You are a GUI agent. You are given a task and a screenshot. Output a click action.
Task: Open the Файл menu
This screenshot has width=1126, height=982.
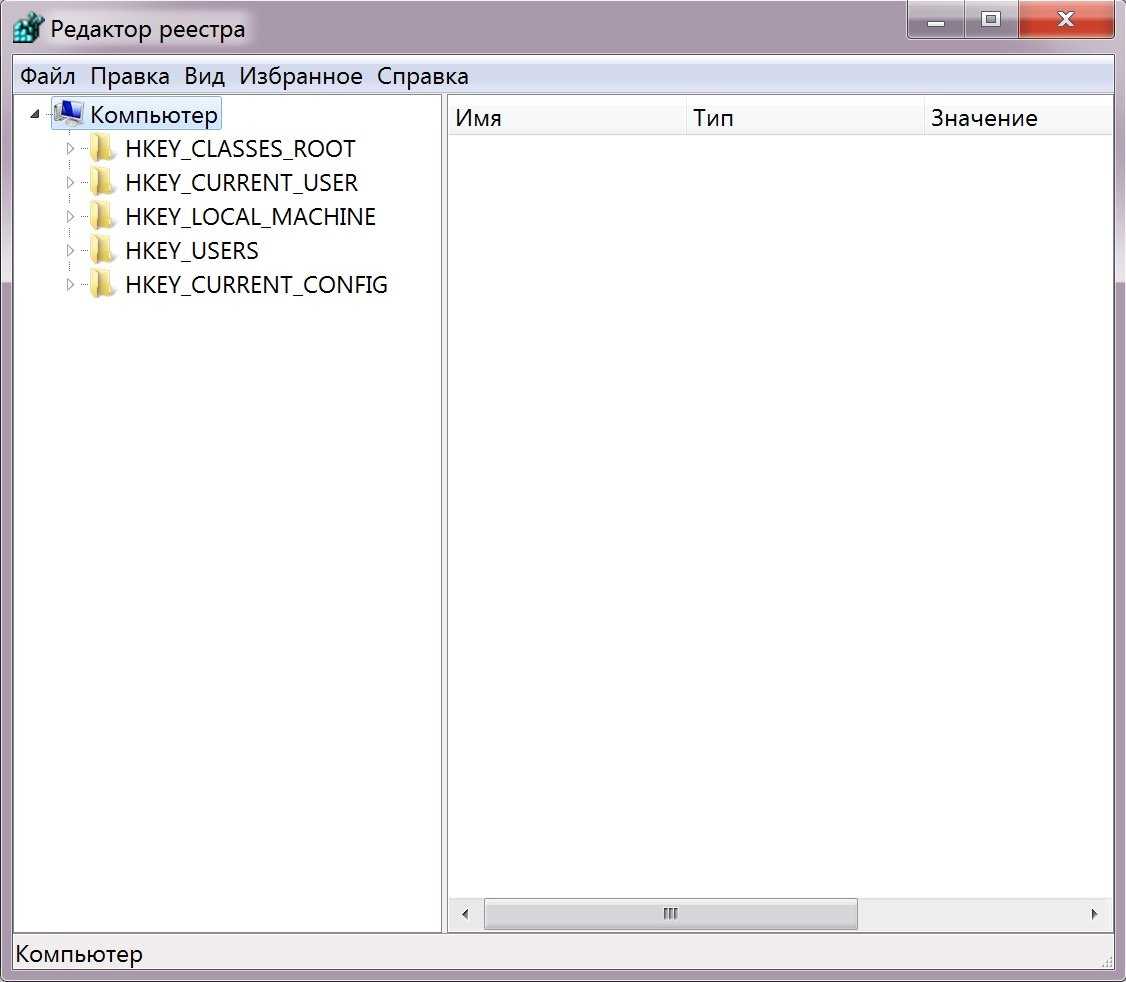[47, 76]
